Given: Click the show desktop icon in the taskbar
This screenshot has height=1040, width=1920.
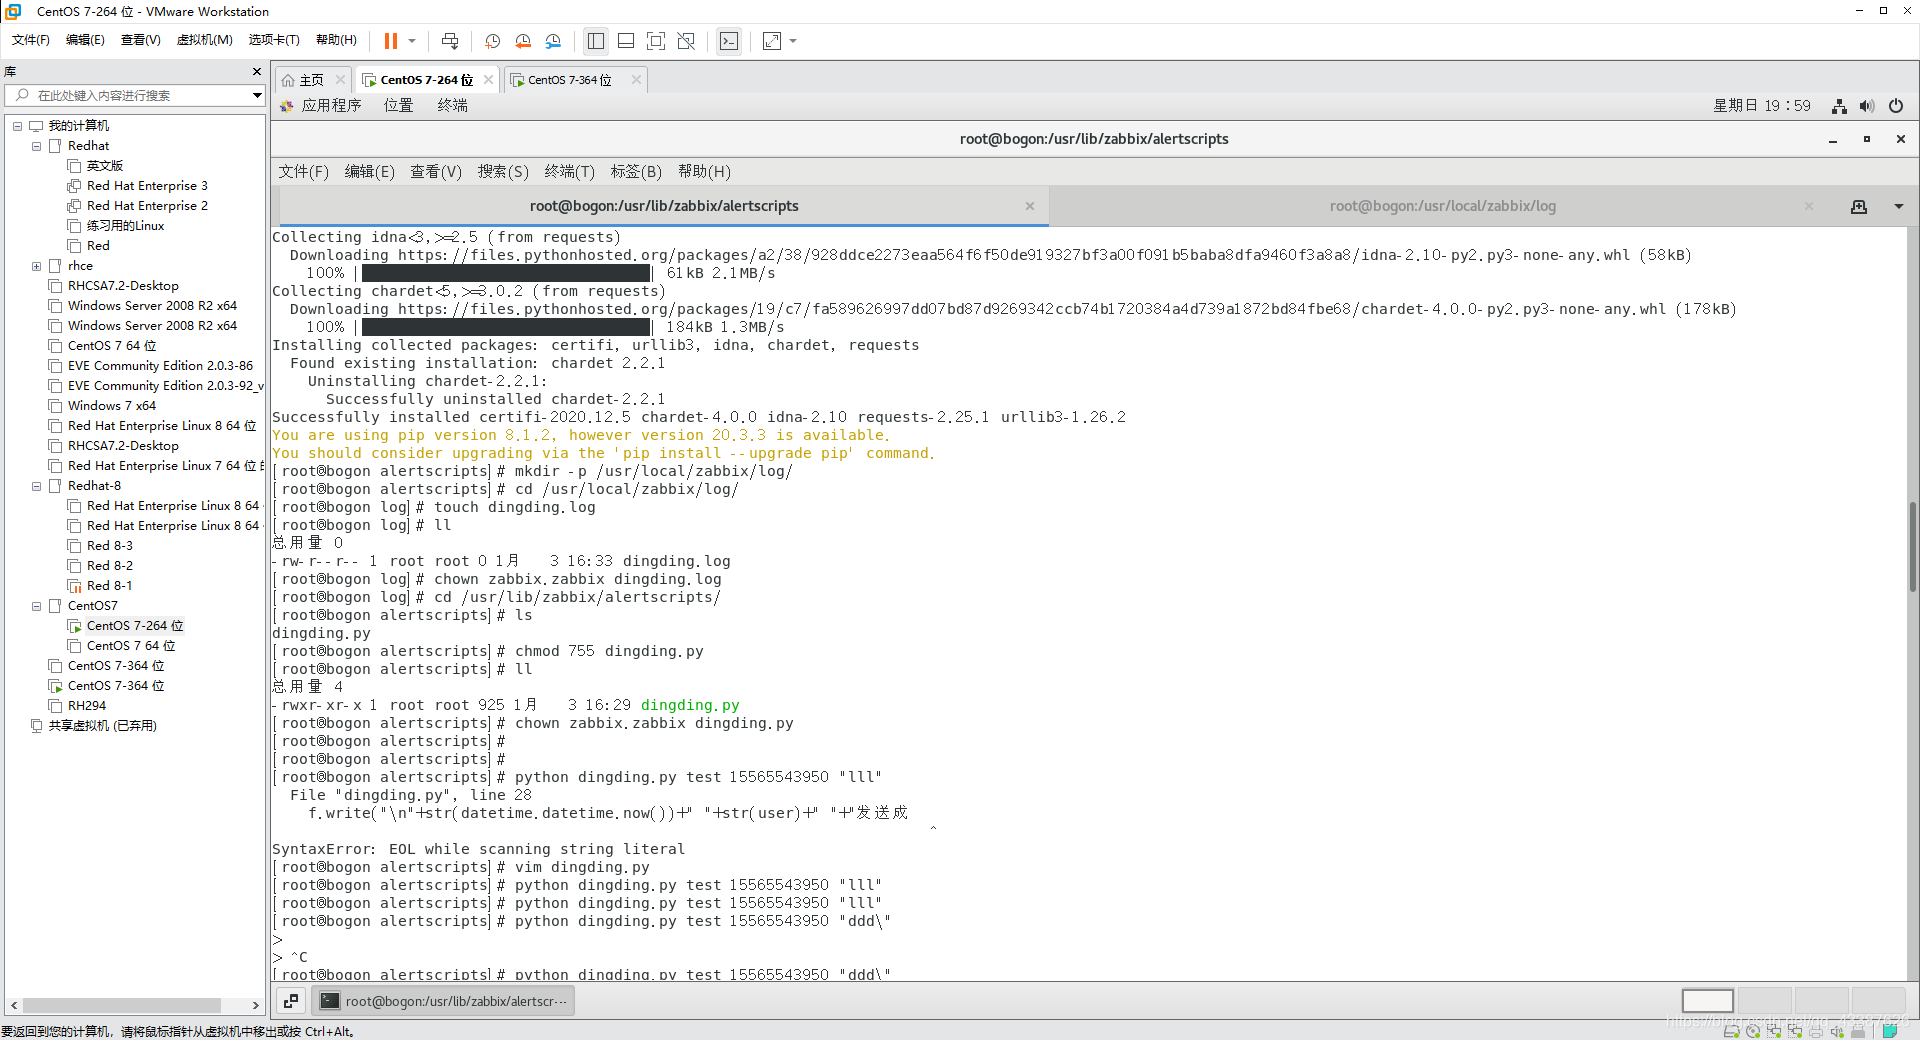Looking at the screenshot, I should click(x=291, y=1001).
